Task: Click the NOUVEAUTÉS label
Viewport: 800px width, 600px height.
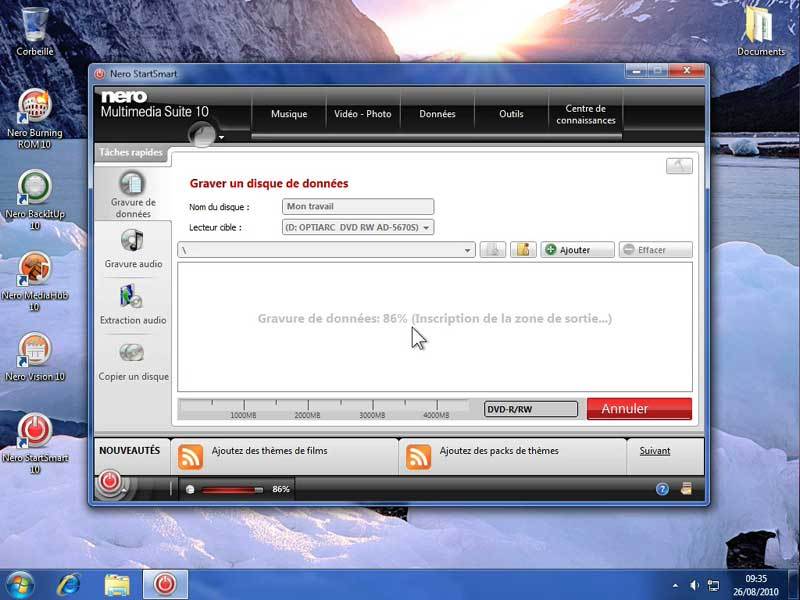Action: point(130,451)
